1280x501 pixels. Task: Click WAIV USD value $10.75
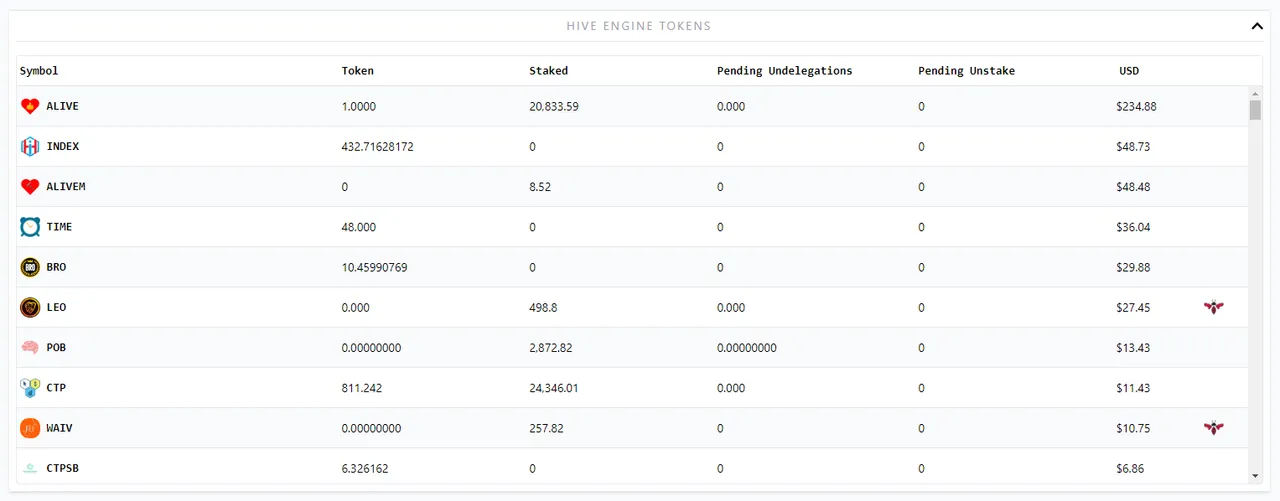[x=1134, y=428]
